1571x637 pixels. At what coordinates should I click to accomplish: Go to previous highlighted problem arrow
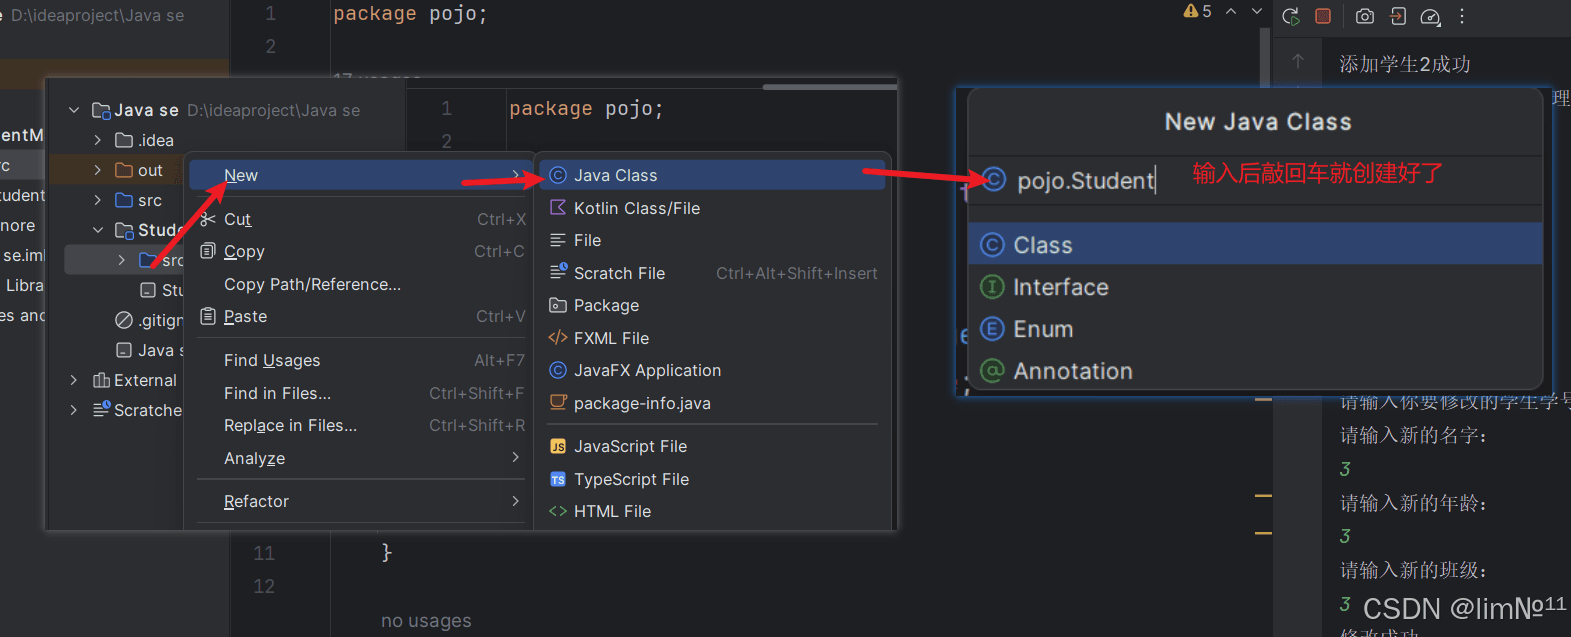tap(1231, 11)
